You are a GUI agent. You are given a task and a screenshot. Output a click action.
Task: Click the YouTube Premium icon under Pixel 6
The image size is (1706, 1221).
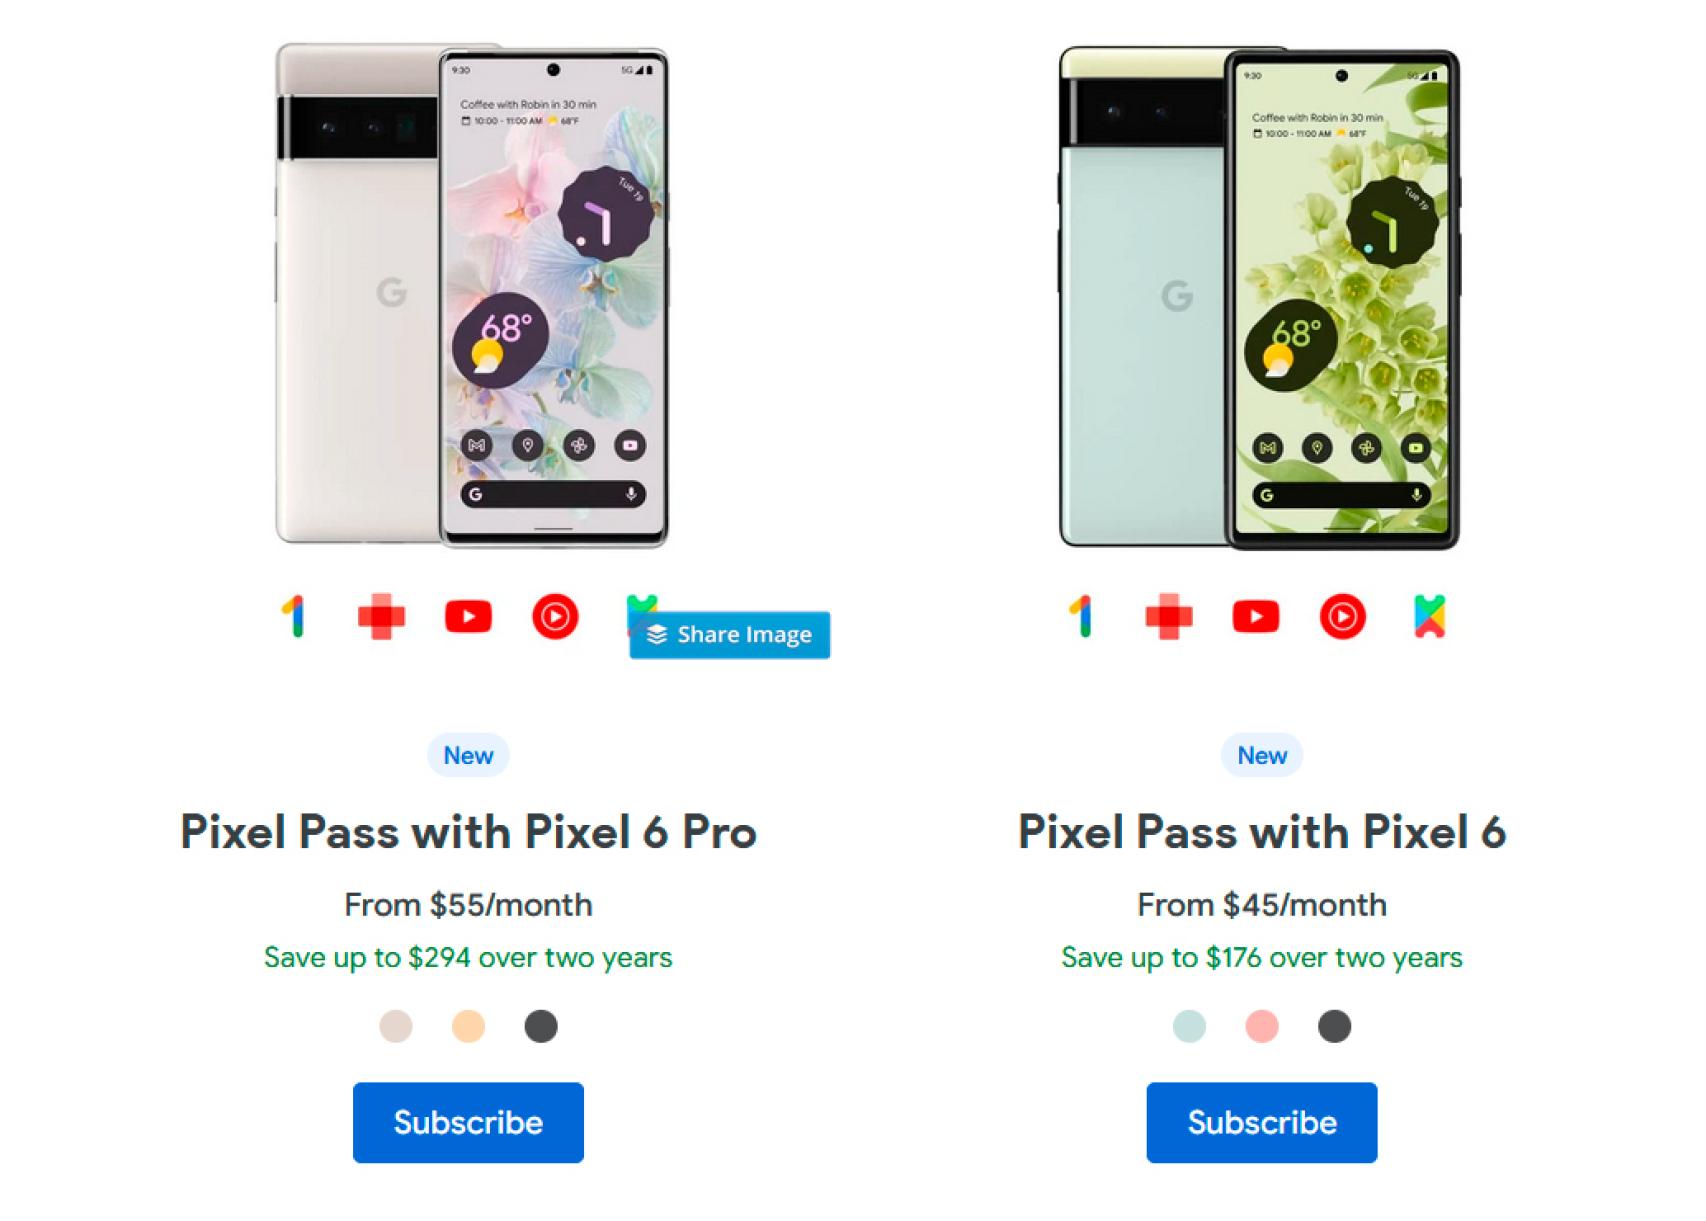pos(1256,617)
